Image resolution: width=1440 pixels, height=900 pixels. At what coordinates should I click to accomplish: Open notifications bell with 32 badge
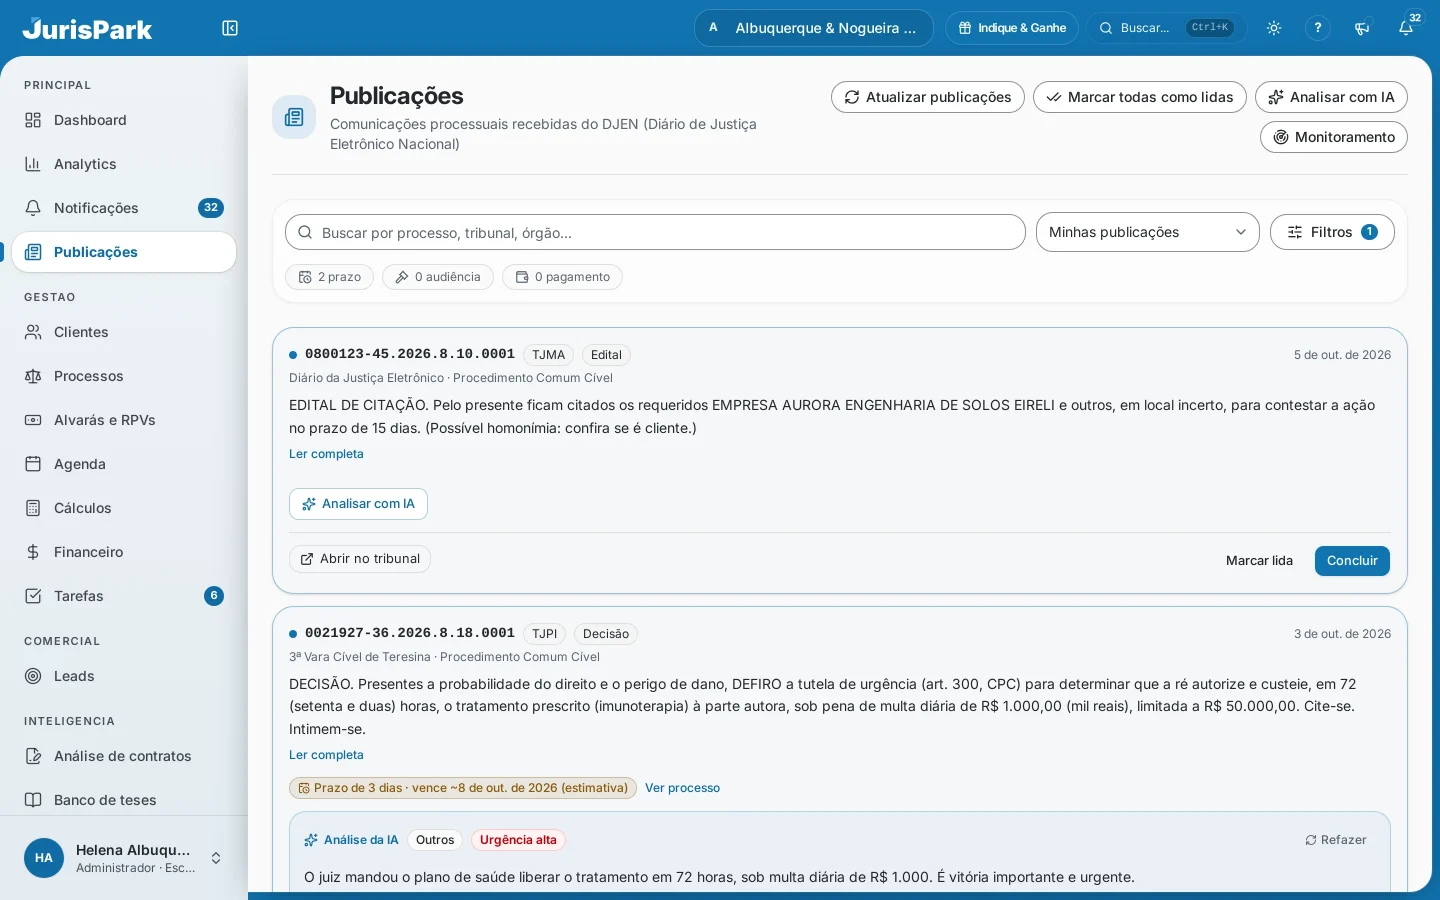pyautogui.click(x=1406, y=28)
